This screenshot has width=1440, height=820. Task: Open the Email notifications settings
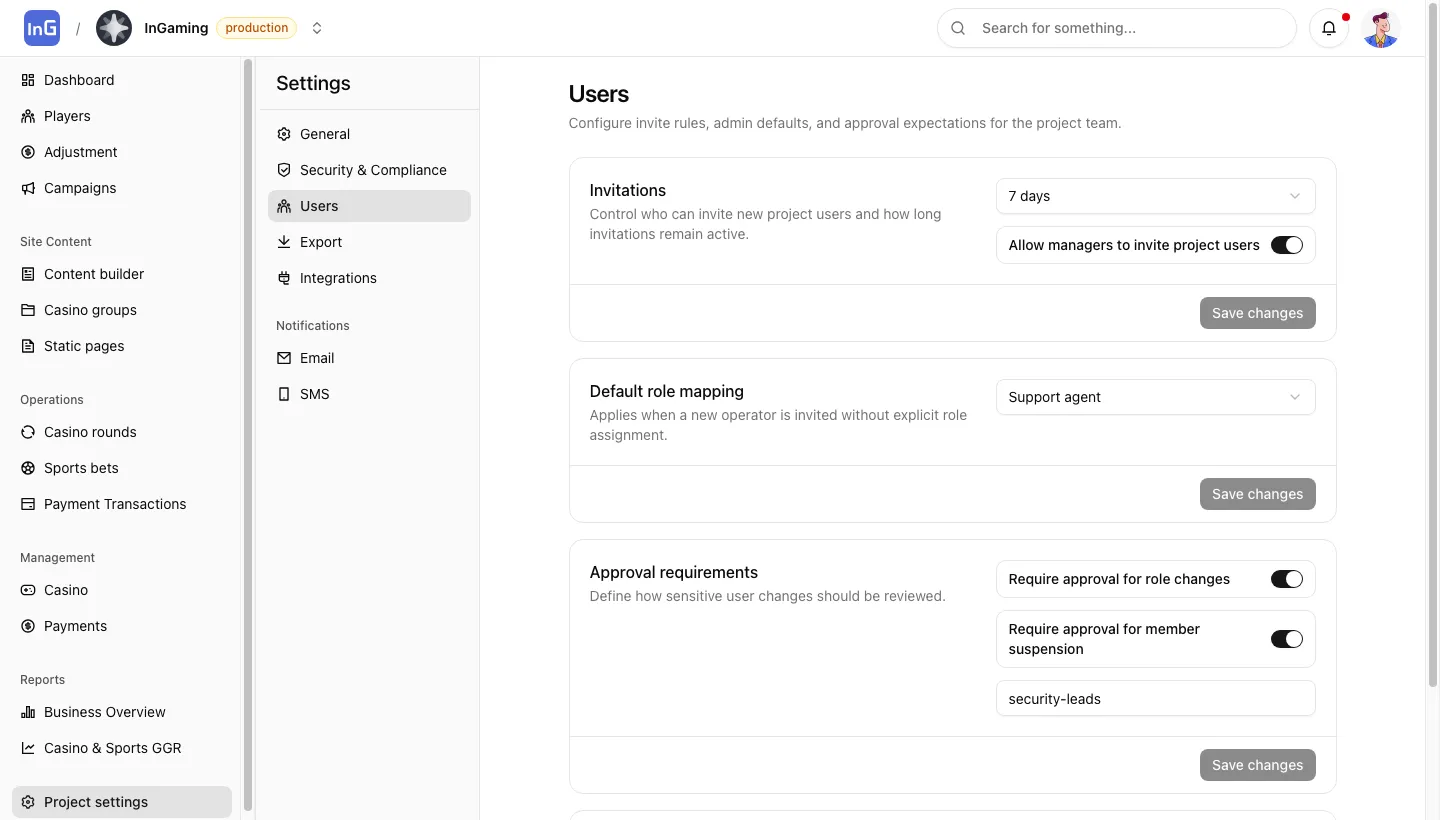tap(317, 358)
